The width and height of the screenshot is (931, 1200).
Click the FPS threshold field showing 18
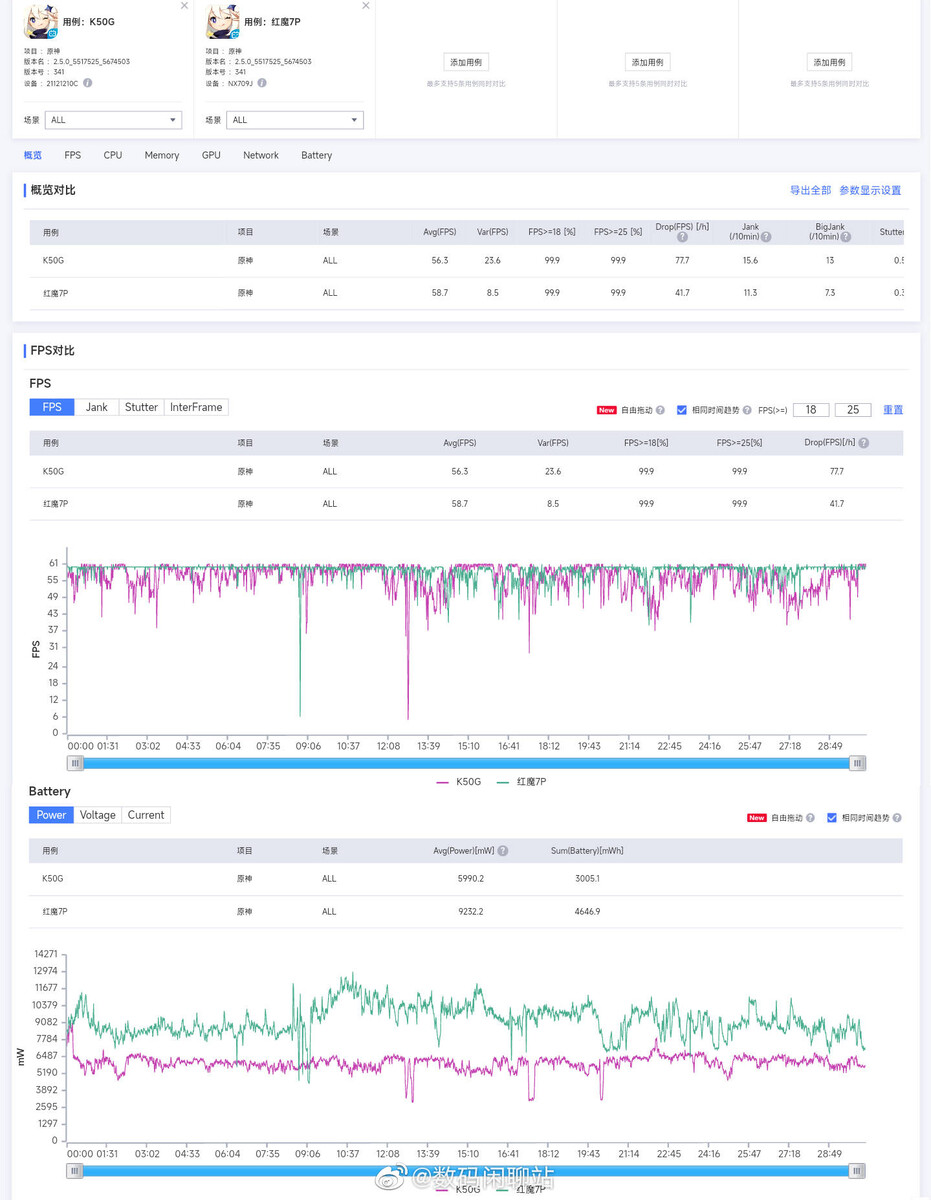coord(811,410)
